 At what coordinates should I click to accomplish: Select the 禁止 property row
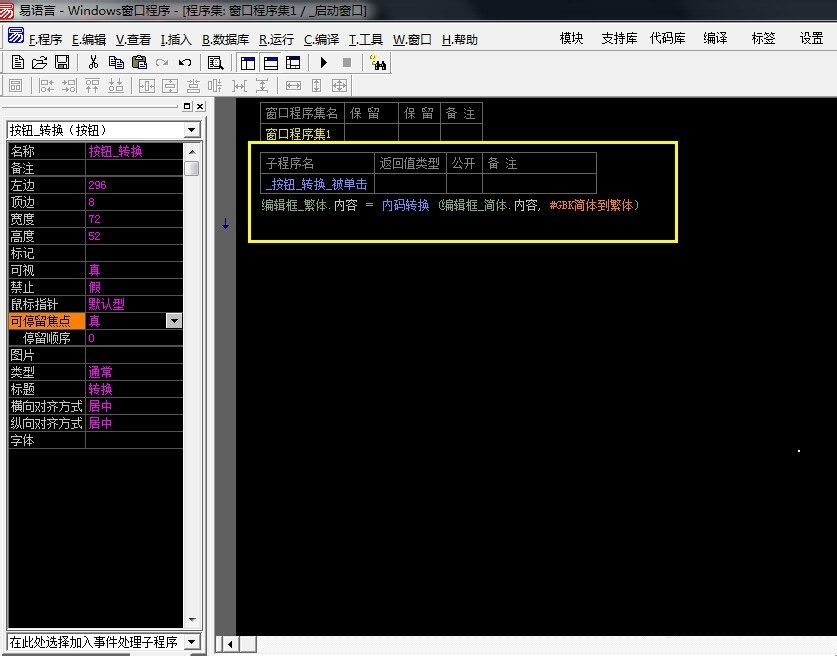[96, 287]
